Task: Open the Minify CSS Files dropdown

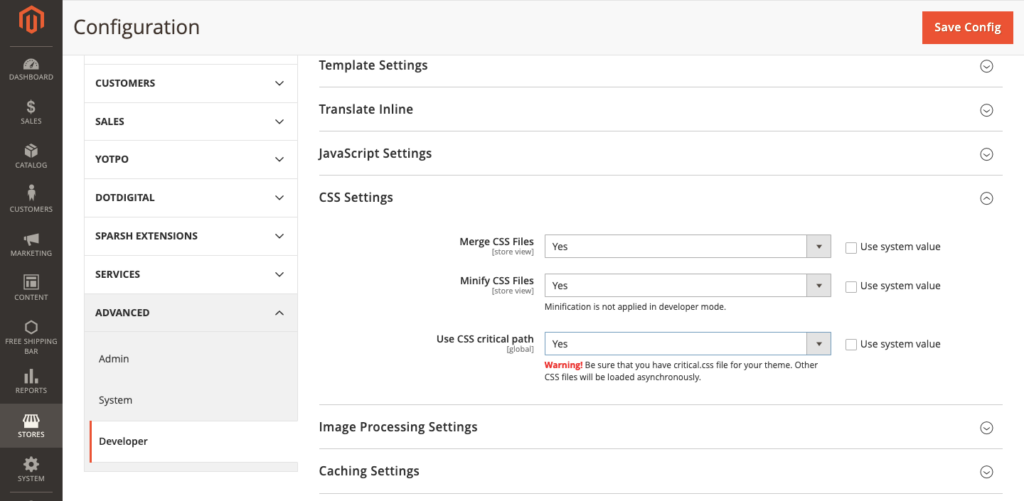Action: pyautogui.click(x=688, y=285)
